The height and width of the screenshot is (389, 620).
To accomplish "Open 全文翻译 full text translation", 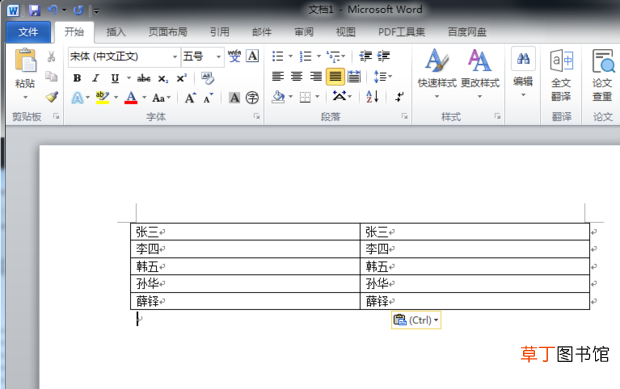I will [x=561, y=75].
